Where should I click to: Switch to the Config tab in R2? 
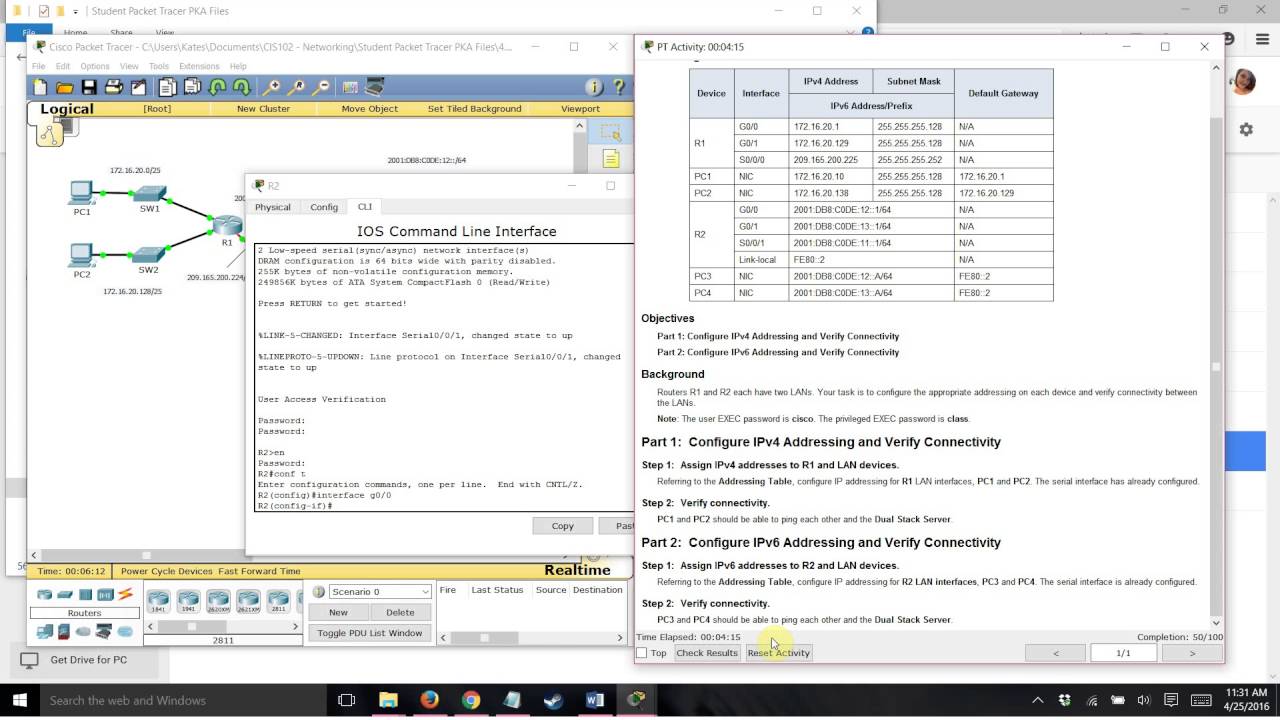324,207
